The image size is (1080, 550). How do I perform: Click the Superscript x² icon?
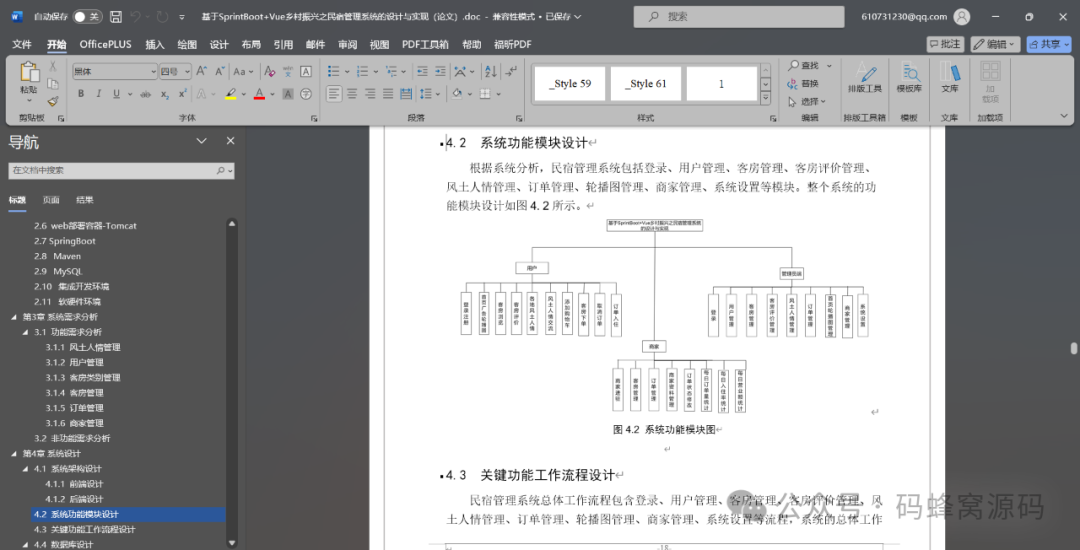tap(183, 94)
